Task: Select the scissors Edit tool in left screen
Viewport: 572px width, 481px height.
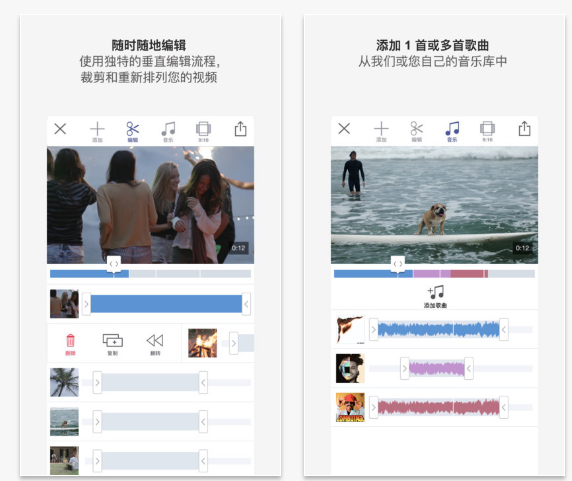Action: point(132,132)
